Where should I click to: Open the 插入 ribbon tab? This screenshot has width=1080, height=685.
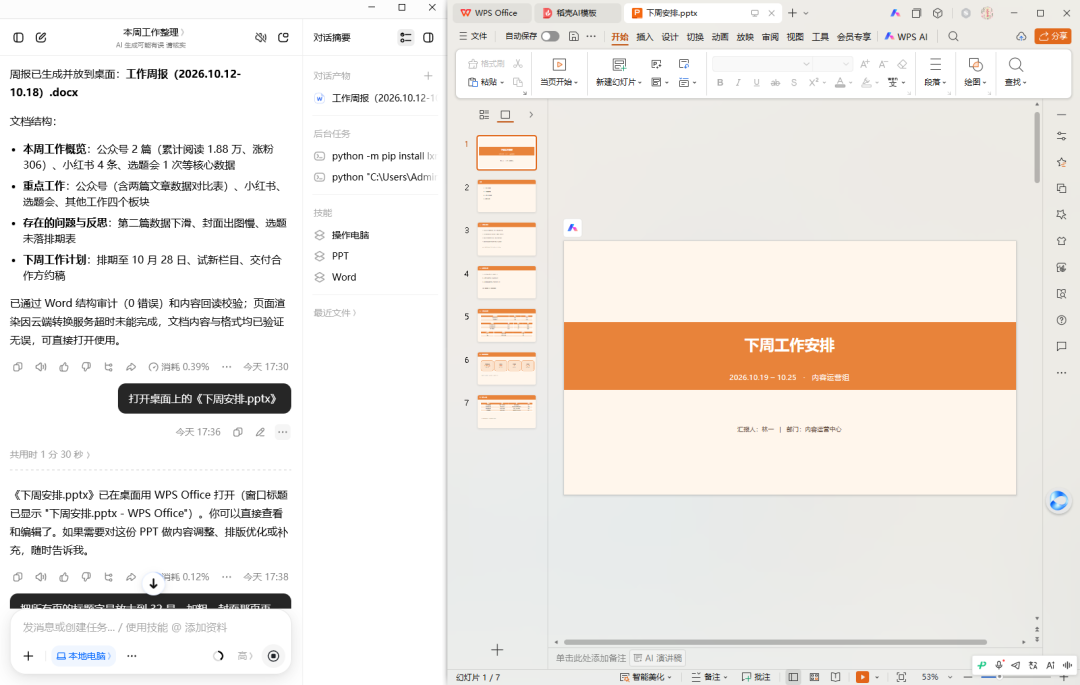coord(645,37)
